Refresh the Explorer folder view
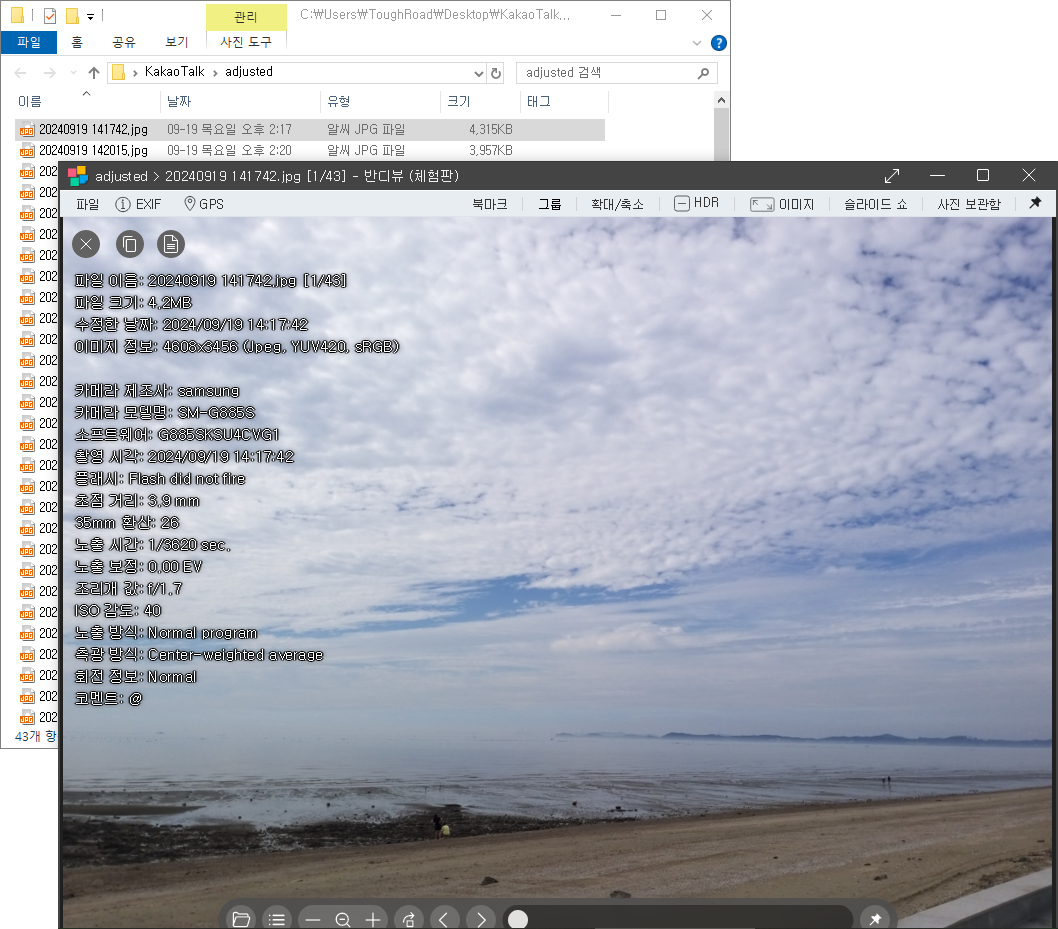 point(496,73)
